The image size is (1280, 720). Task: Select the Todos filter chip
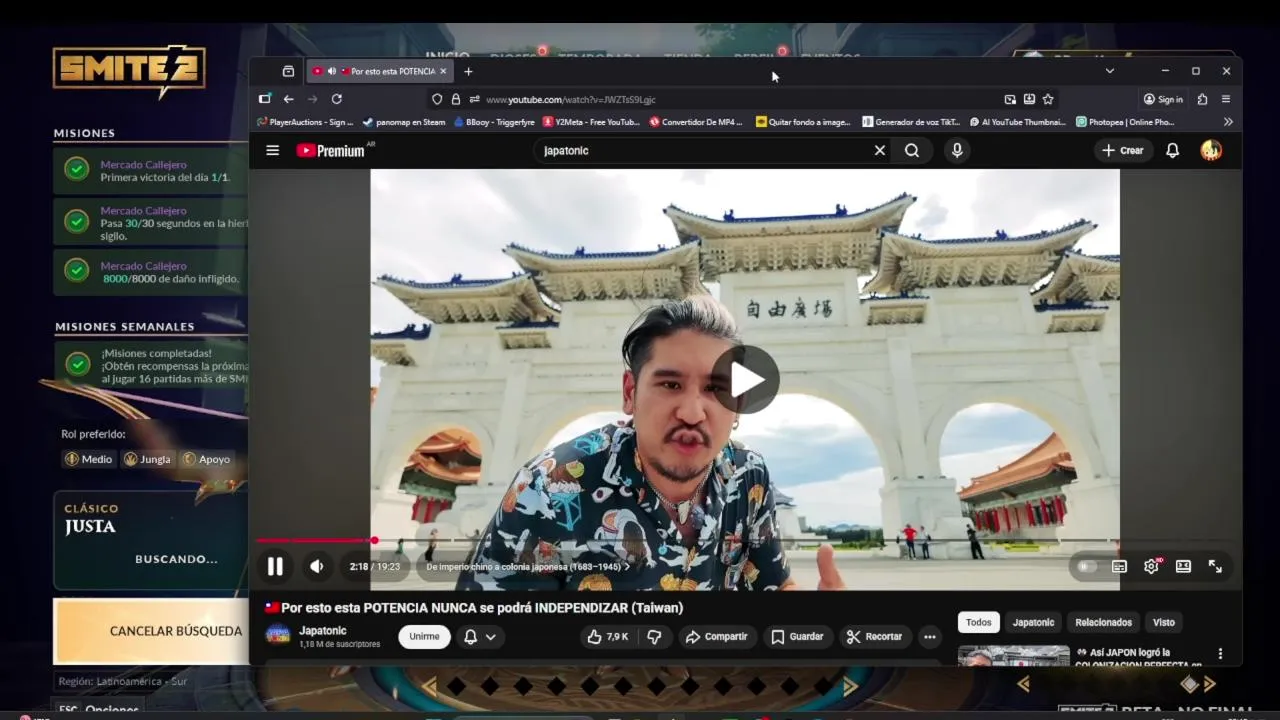(979, 622)
